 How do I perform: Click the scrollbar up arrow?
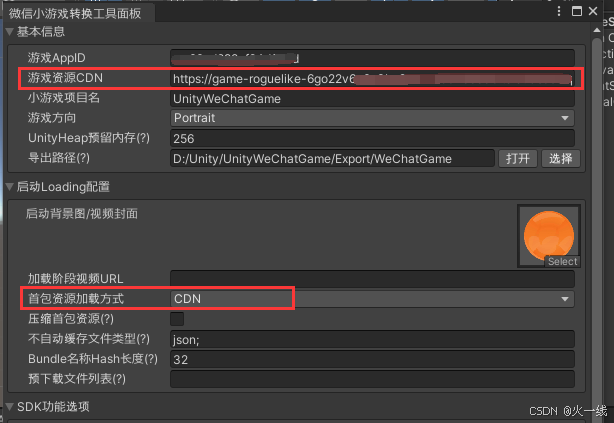597,30
